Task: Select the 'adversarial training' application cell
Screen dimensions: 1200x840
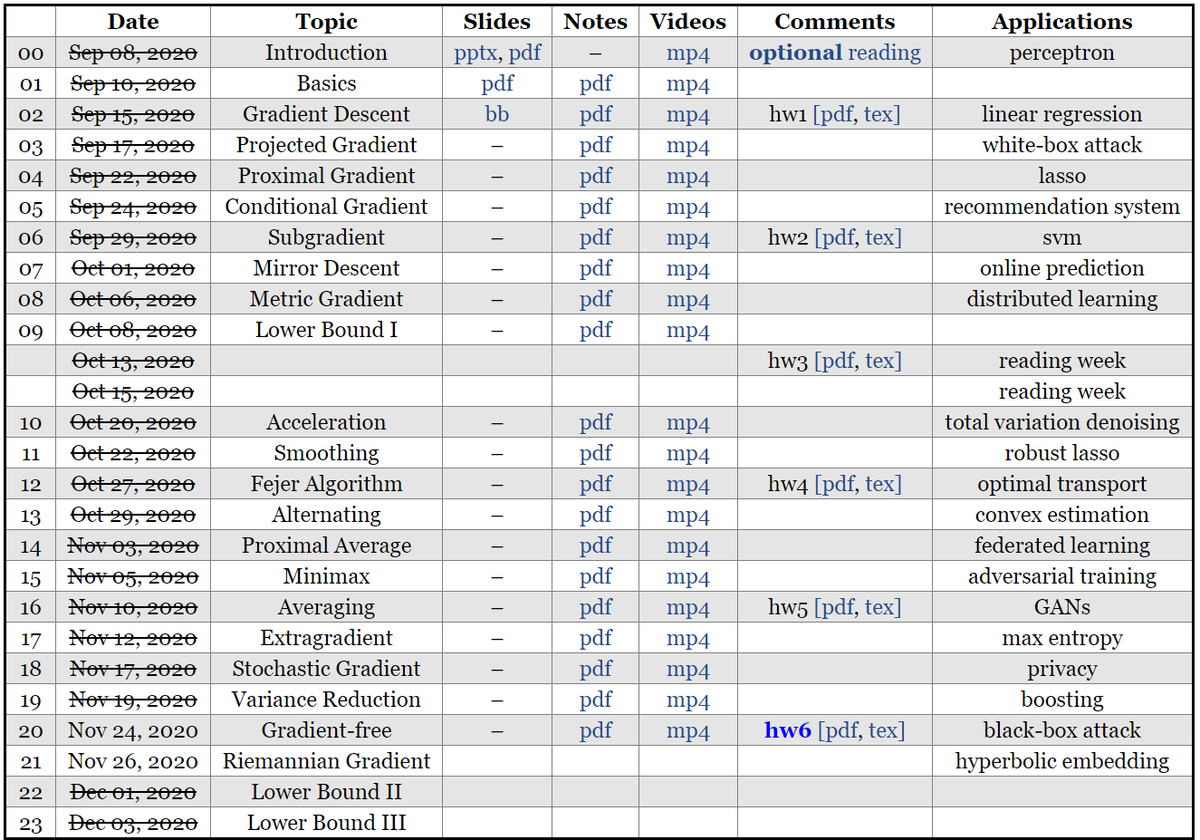Action: [1062, 577]
